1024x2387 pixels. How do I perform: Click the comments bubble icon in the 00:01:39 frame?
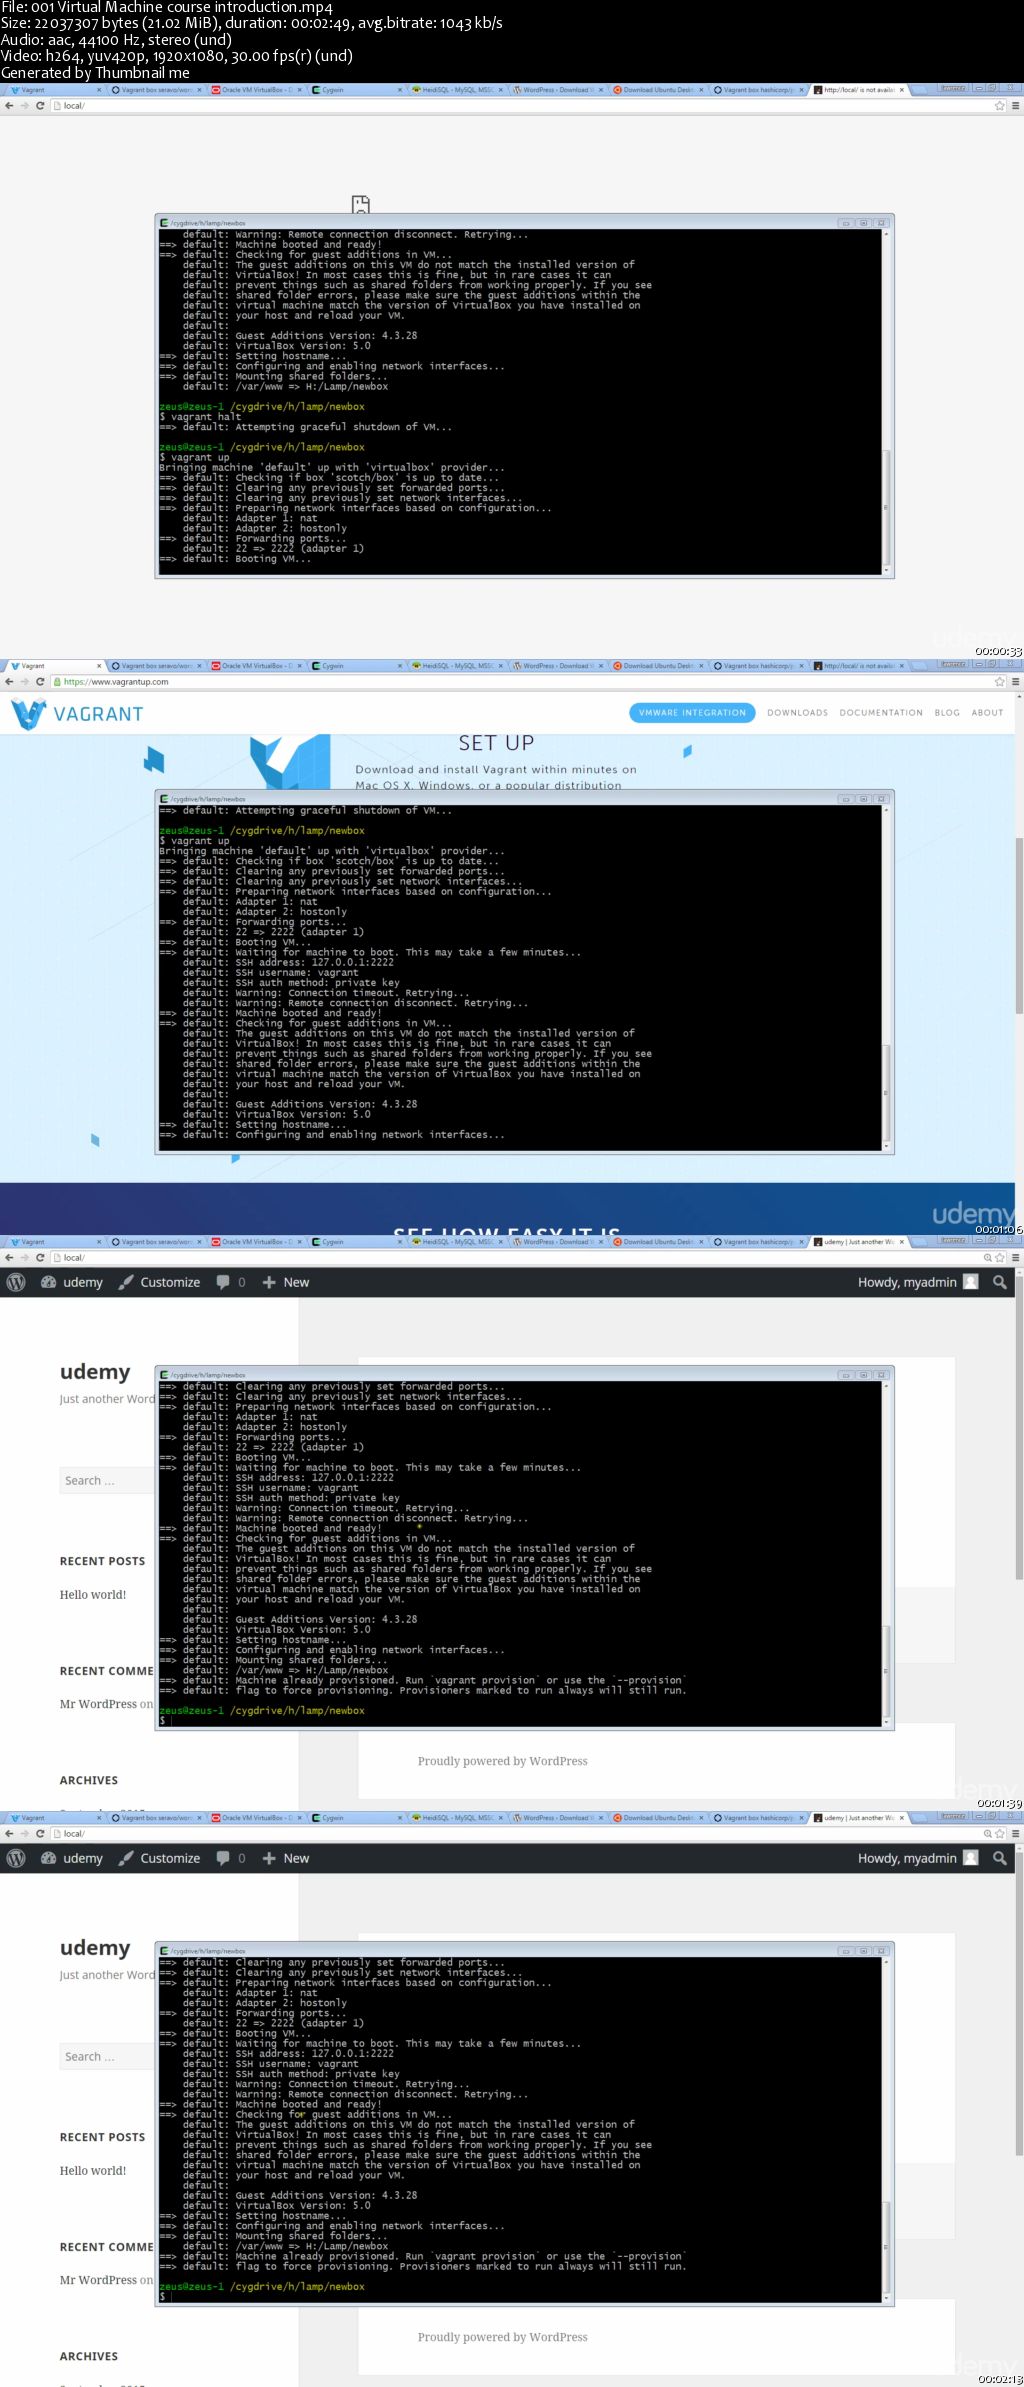tap(223, 1282)
